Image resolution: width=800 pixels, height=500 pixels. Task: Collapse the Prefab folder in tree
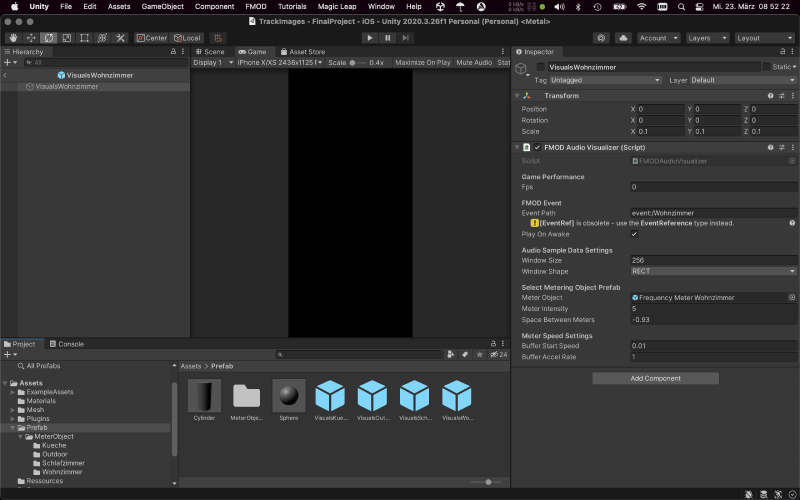pos(12,428)
